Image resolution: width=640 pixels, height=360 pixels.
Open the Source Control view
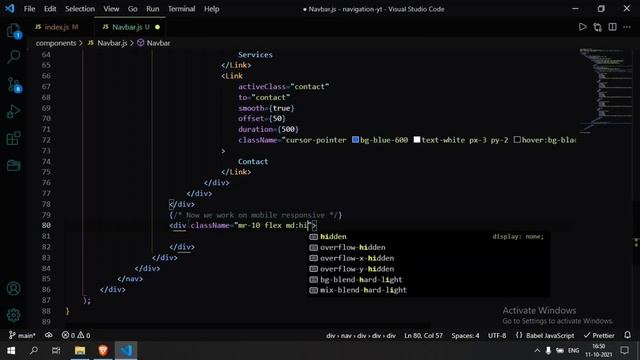point(13,84)
